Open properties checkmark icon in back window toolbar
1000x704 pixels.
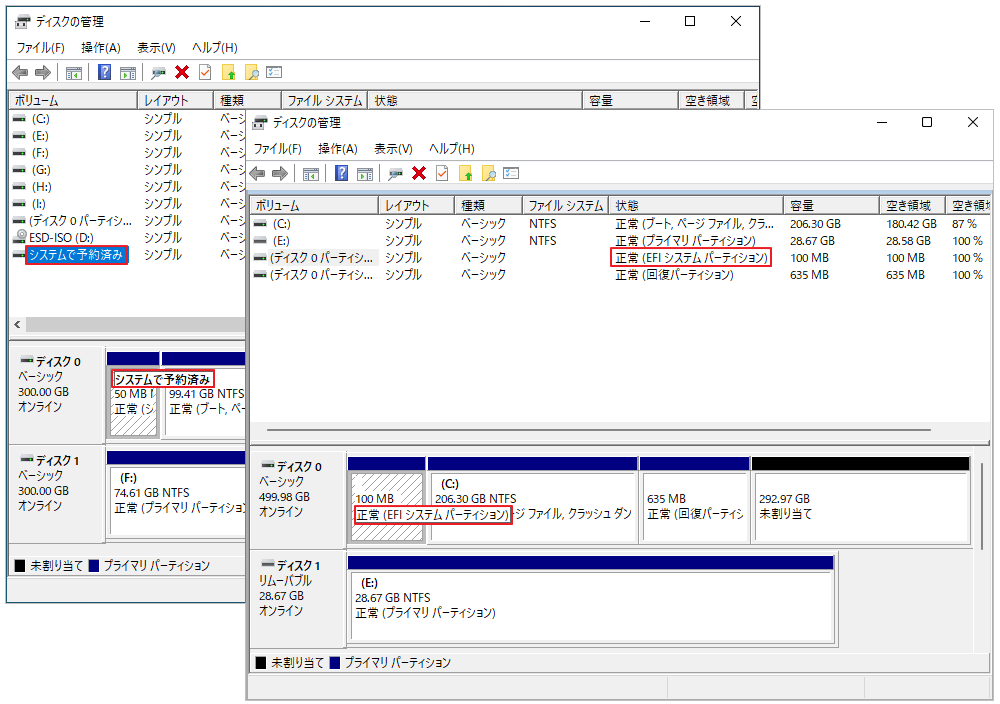coord(205,73)
